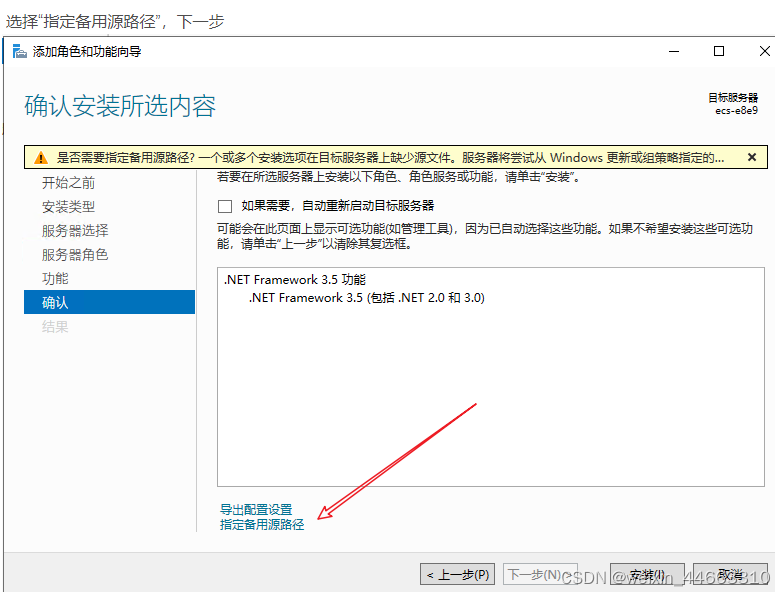775x592 pixels.
Task: Open the 服务器选择 step
Action: click(75, 231)
